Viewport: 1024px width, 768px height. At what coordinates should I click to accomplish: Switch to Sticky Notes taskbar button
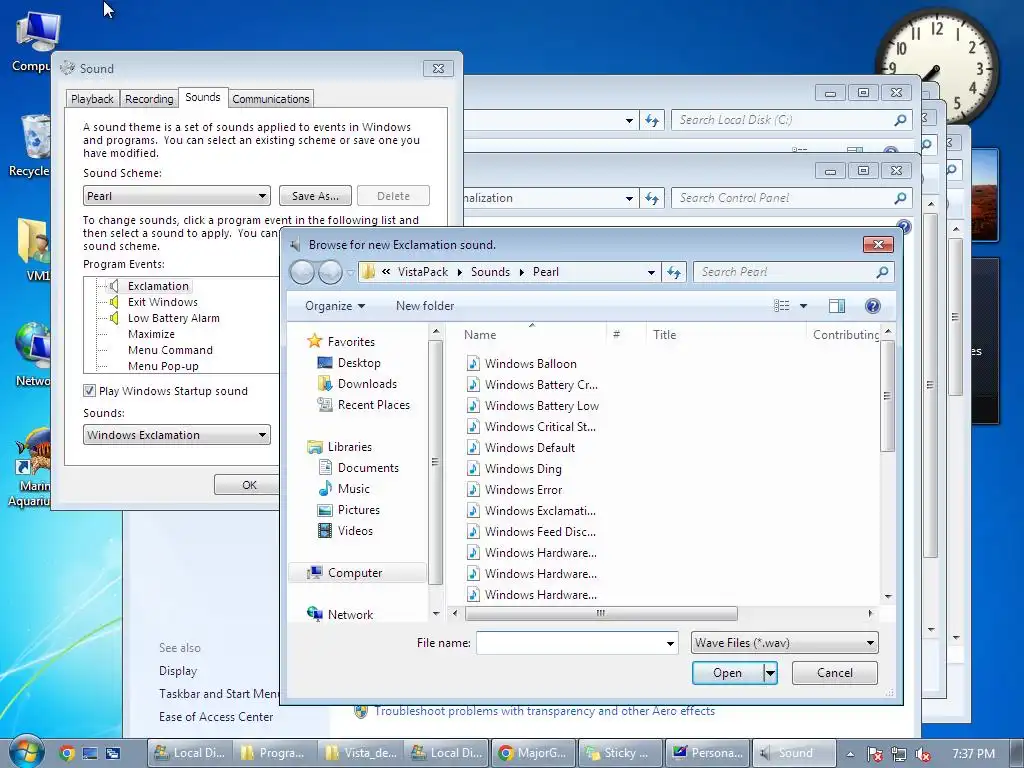620,753
